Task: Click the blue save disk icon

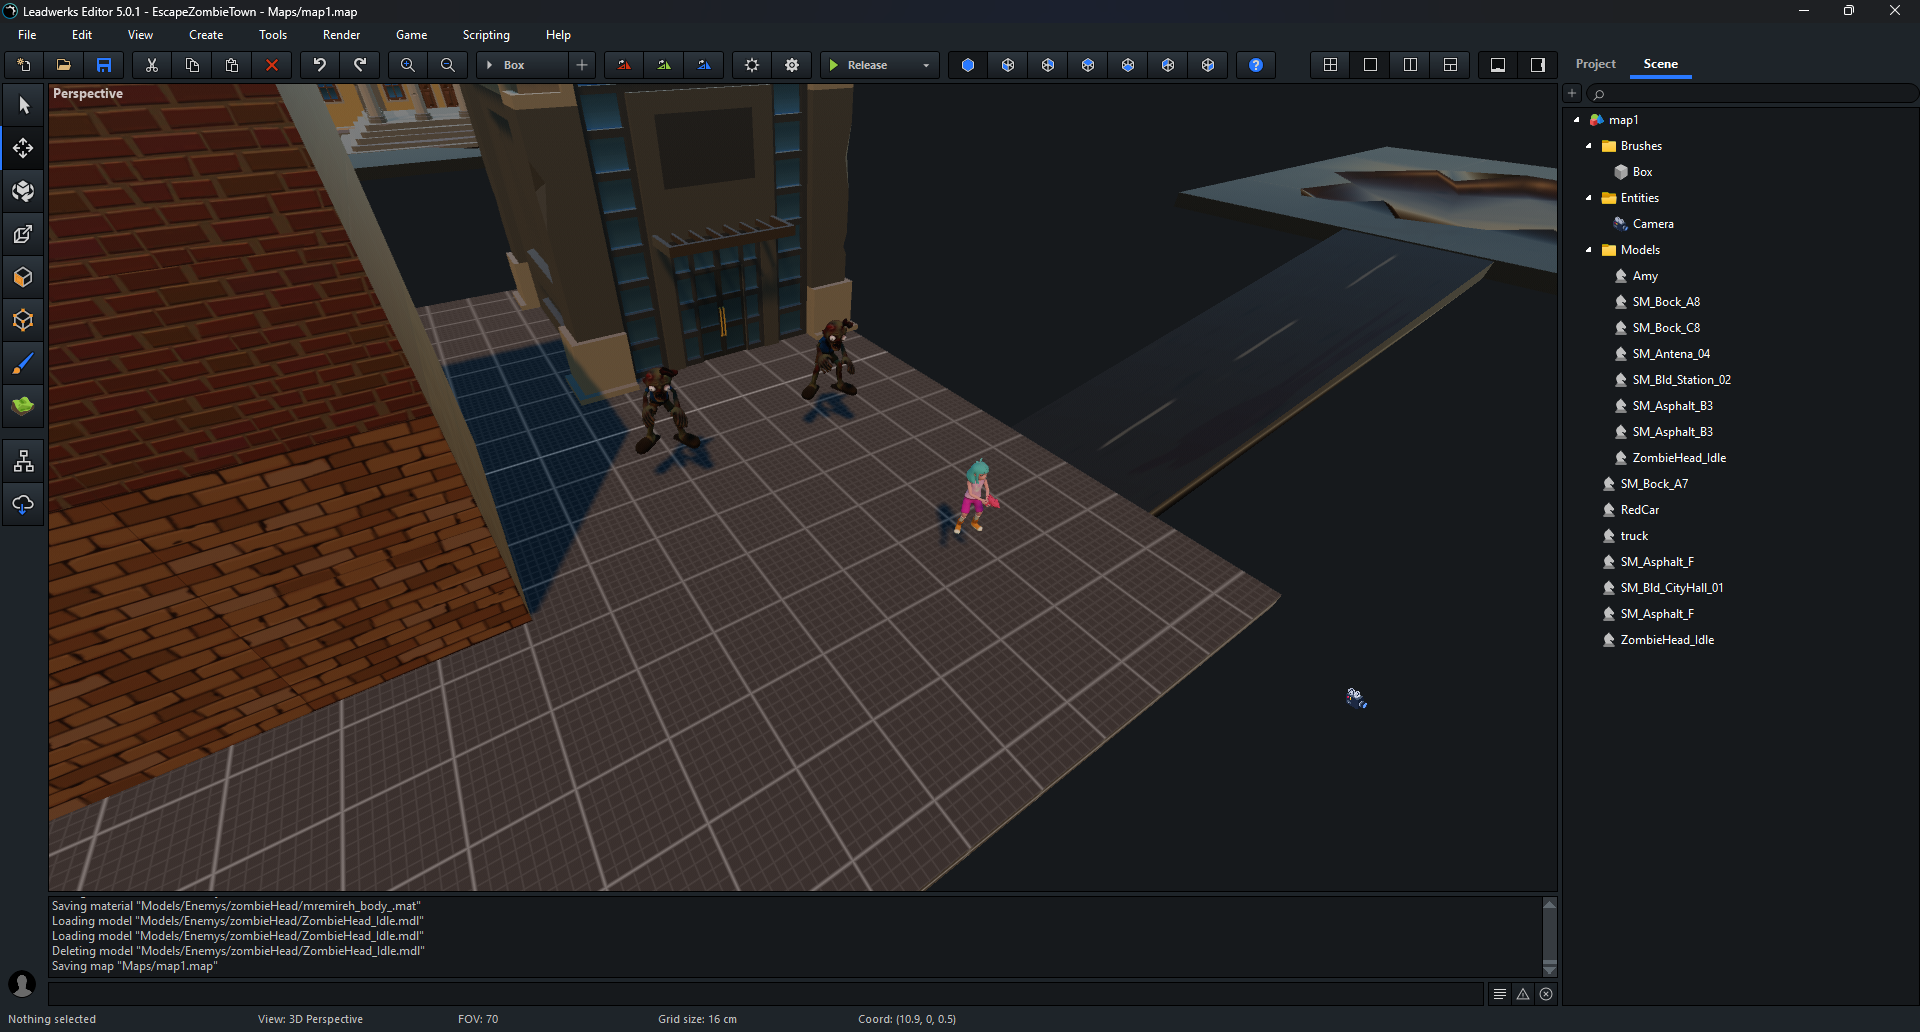Action: [x=104, y=65]
